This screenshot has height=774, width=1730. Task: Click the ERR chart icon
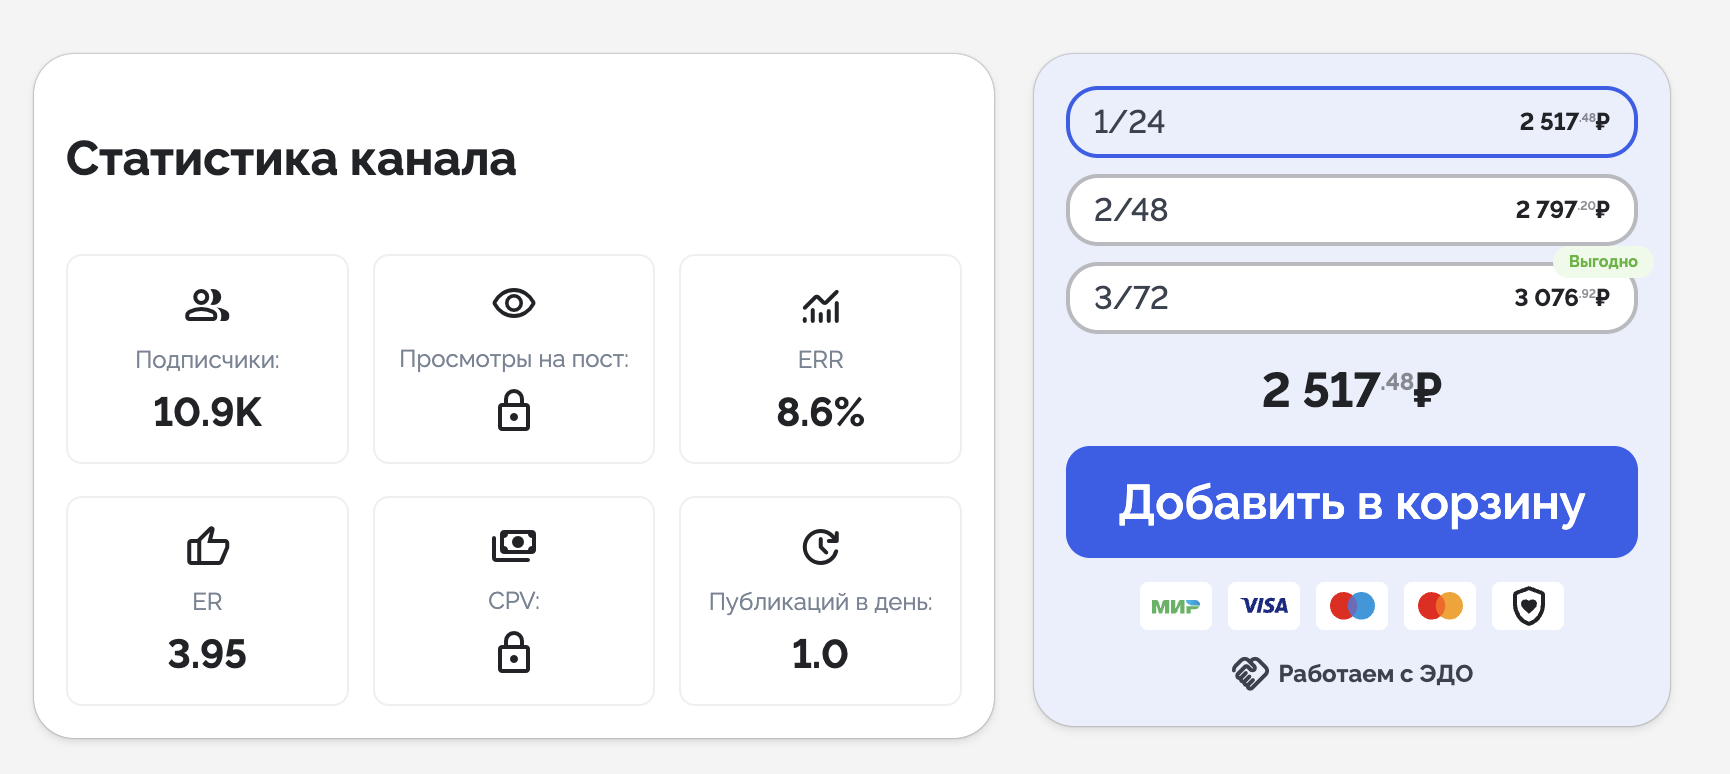820,307
